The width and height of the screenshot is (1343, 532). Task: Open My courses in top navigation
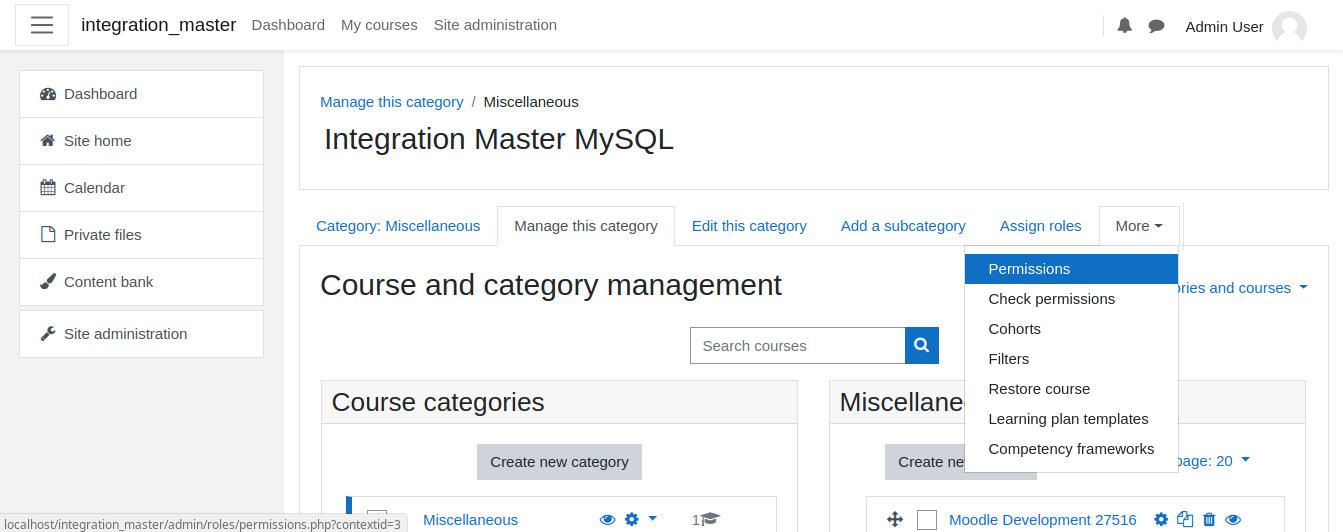(x=379, y=25)
